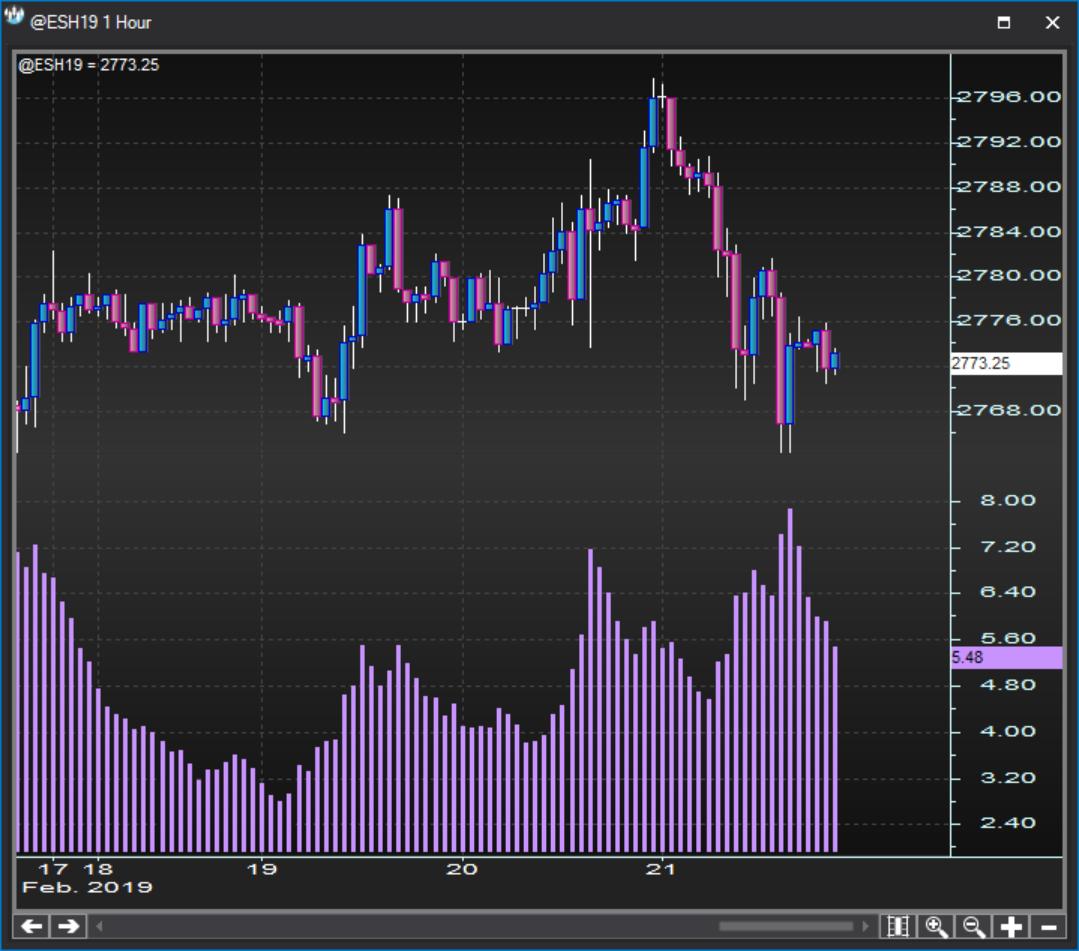Zoom in with the magnifier plus icon
1079x951 pixels.
[x=936, y=926]
